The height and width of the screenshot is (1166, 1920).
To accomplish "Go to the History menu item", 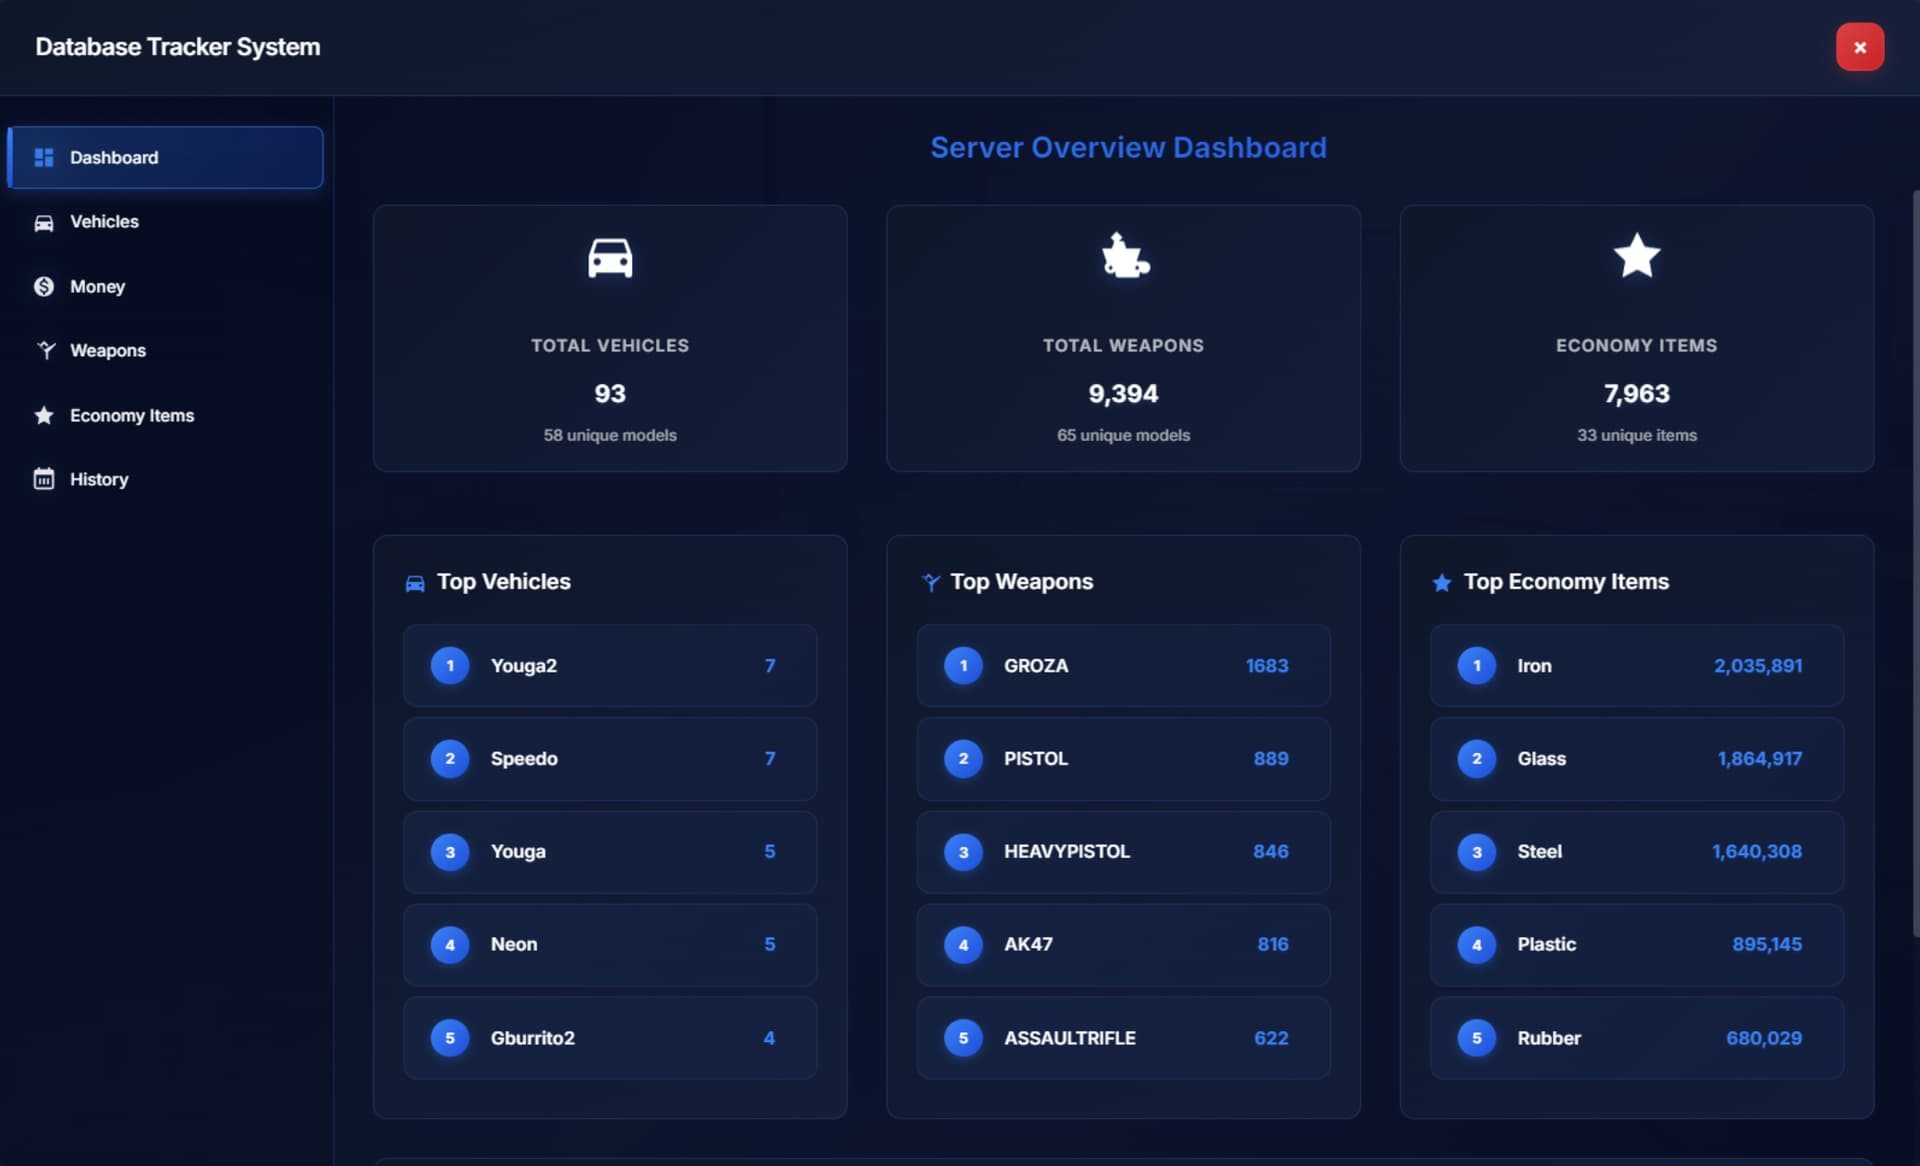I will [x=99, y=479].
